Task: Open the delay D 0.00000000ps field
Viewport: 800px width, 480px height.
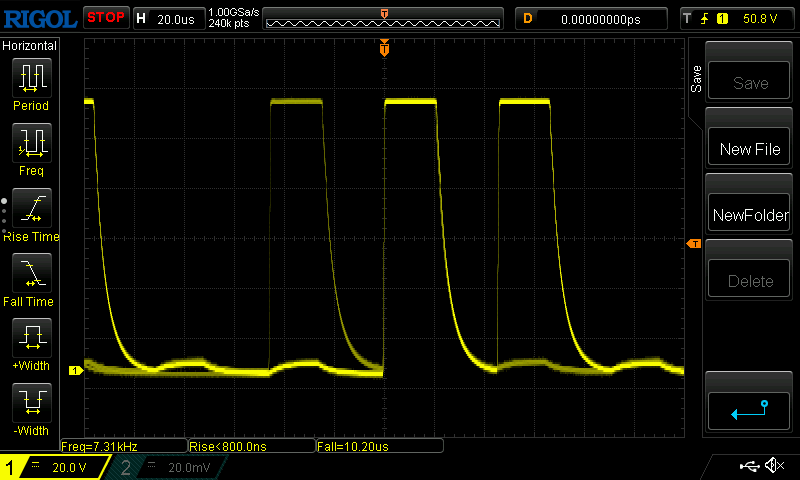Action: [592, 18]
